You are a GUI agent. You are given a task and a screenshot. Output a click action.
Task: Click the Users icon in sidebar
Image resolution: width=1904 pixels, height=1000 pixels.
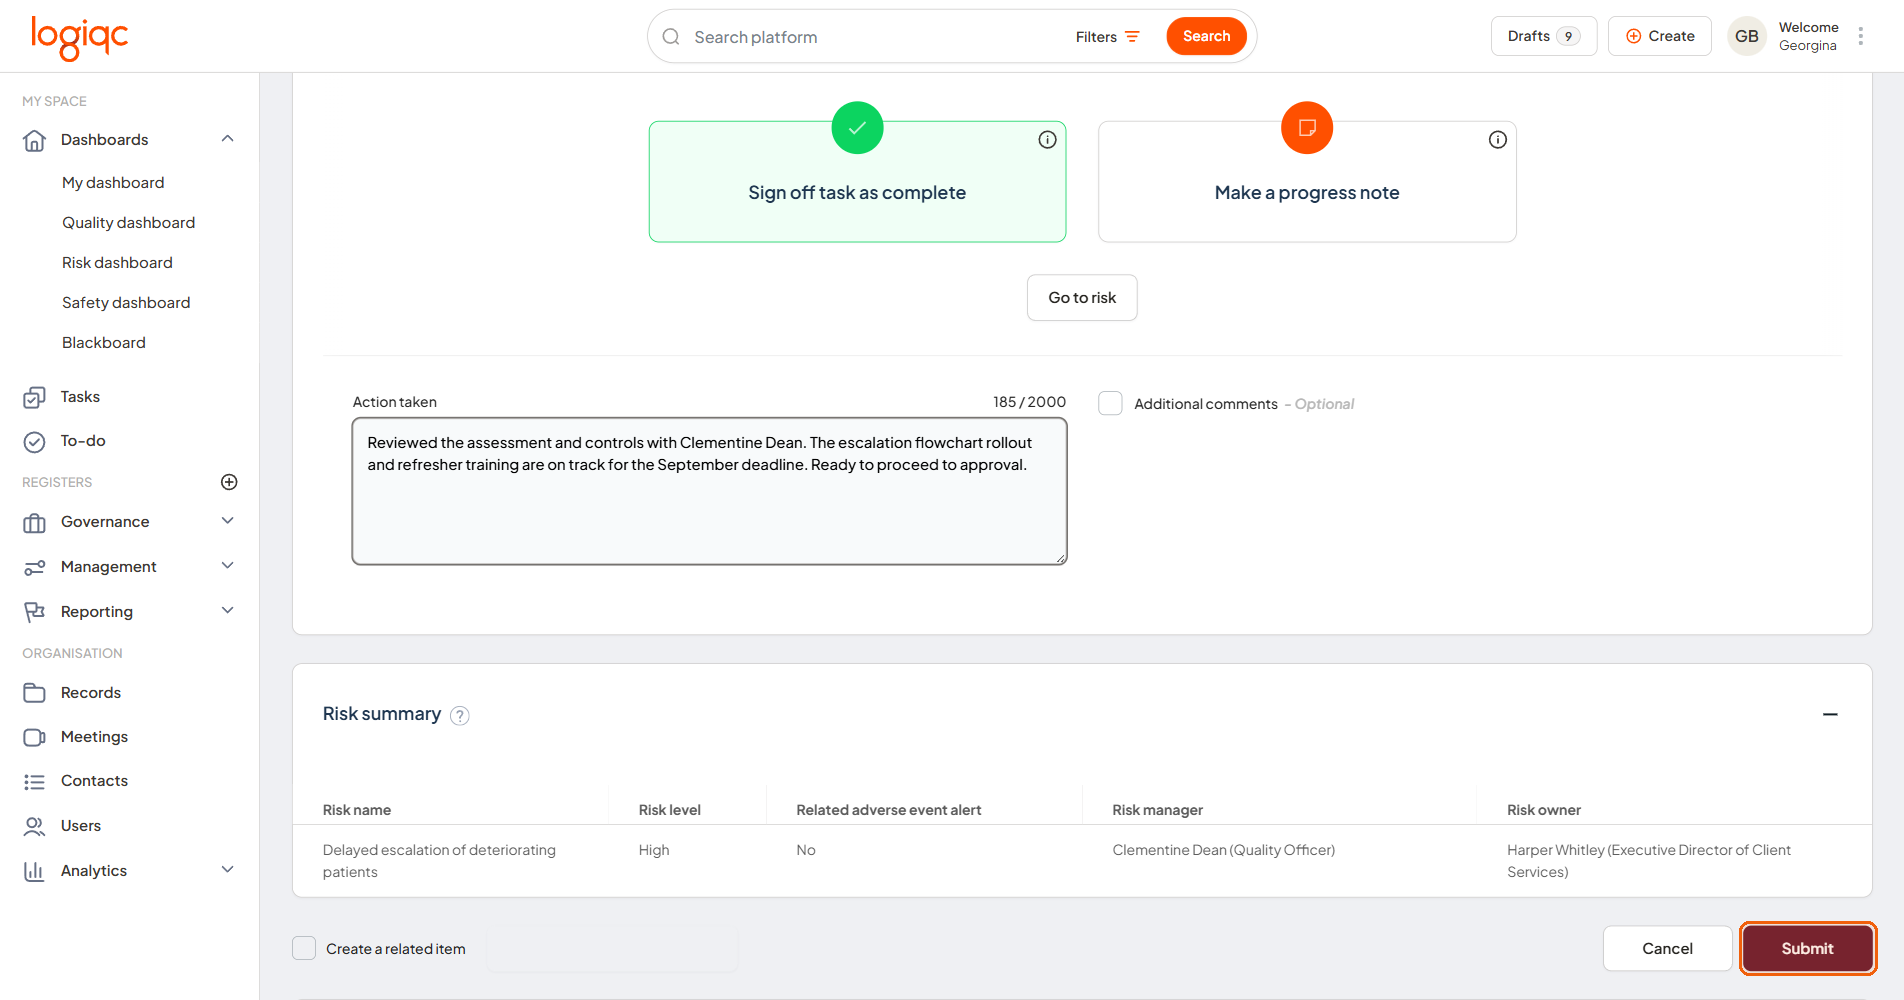pos(34,826)
